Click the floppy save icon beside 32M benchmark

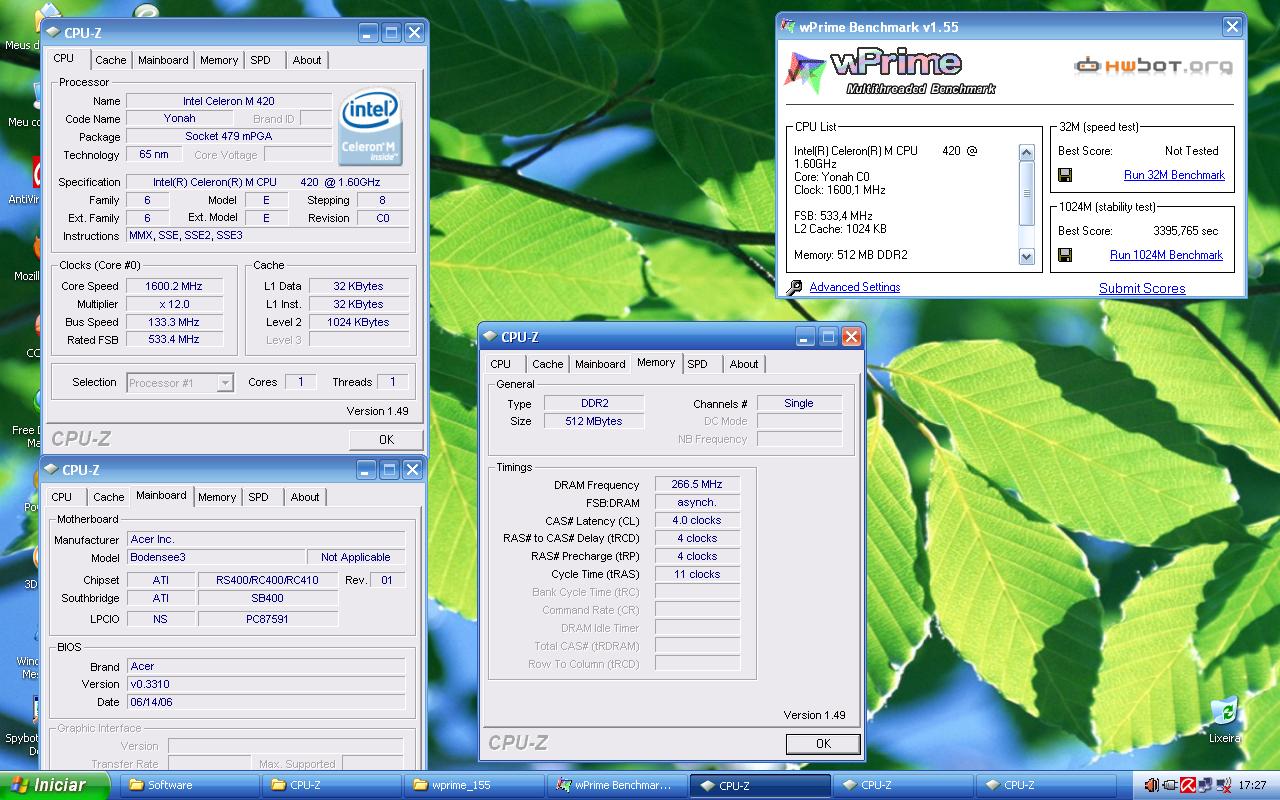[x=1065, y=175]
